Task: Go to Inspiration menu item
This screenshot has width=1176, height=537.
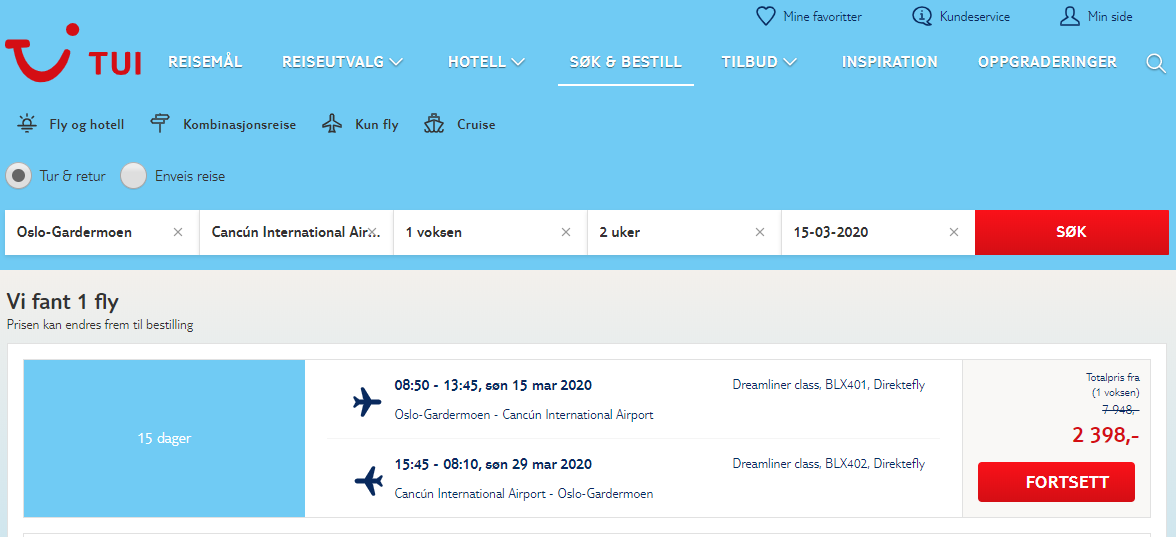Action: click(890, 62)
